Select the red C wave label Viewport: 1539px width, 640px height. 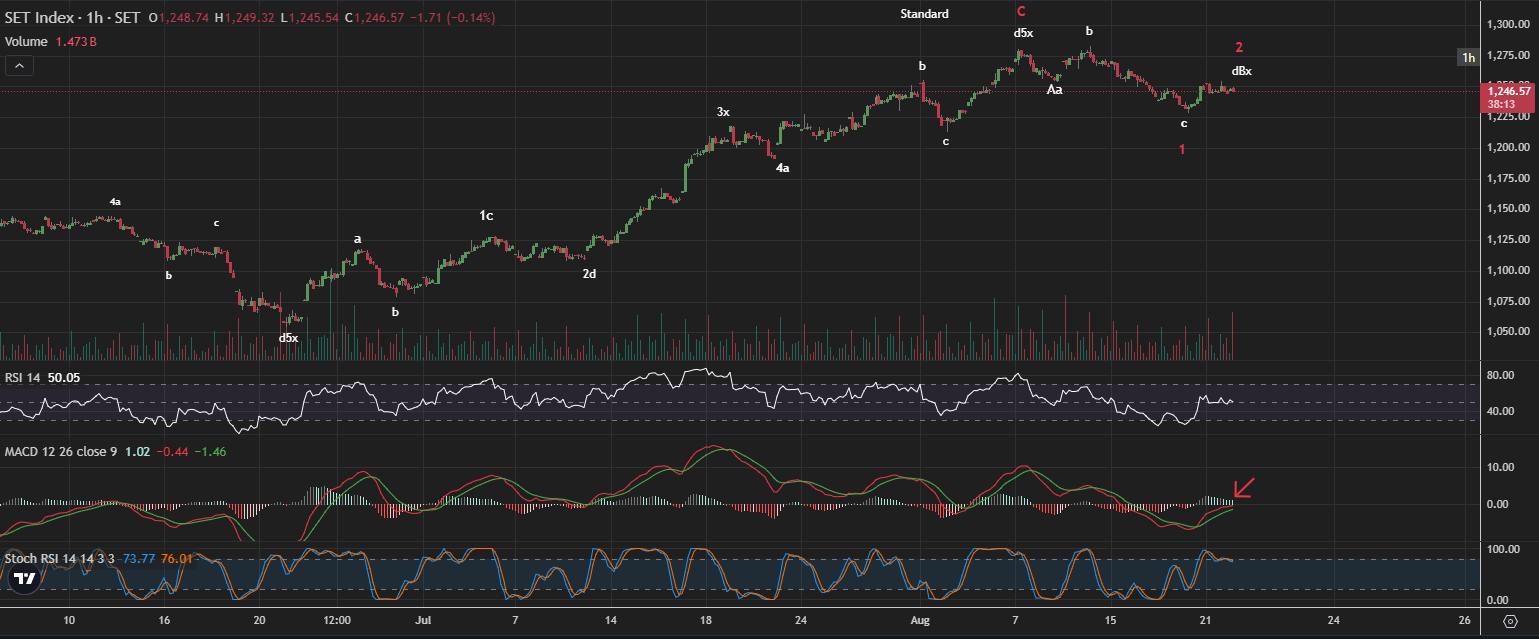[1021, 12]
